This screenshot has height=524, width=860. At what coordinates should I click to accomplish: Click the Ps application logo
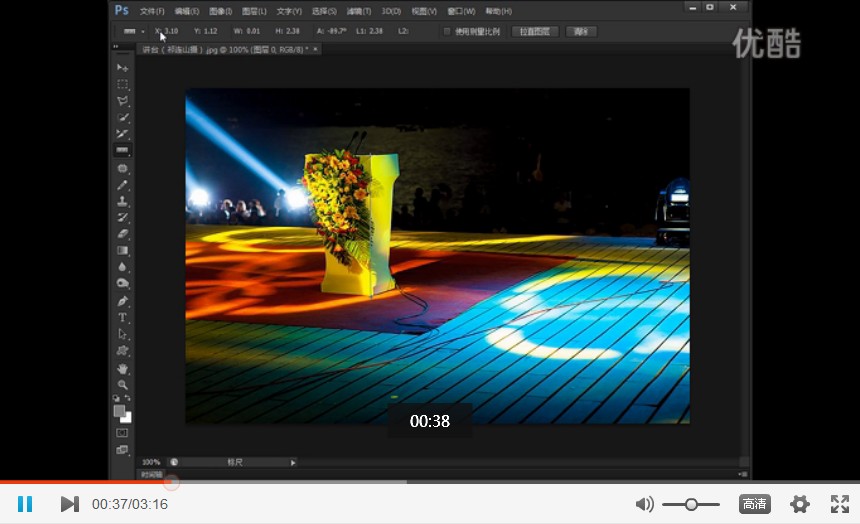pyautogui.click(x=122, y=10)
